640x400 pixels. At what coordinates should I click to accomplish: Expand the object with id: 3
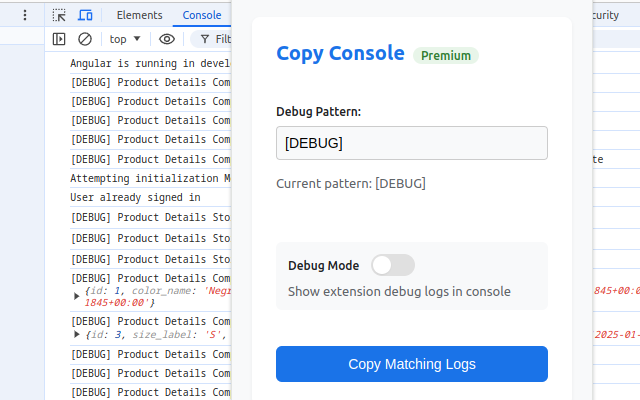pyautogui.click(x=78, y=335)
